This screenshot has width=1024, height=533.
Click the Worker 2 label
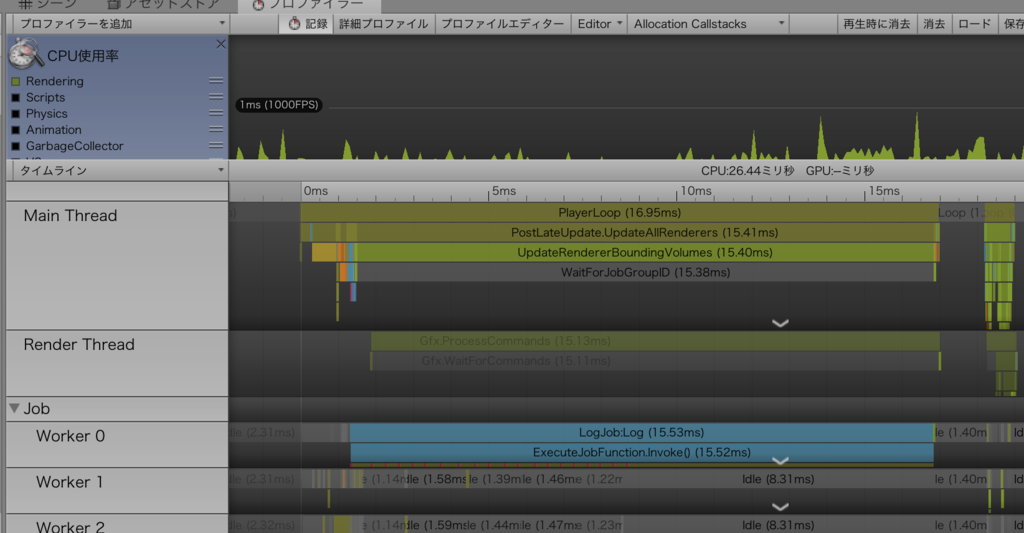click(71, 526)
